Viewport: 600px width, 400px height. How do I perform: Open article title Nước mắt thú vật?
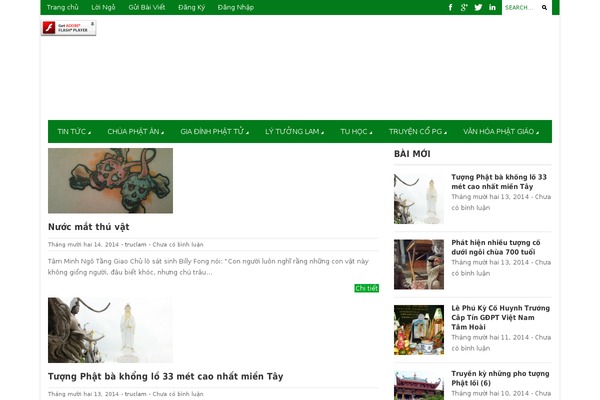[x=89, y=227]
